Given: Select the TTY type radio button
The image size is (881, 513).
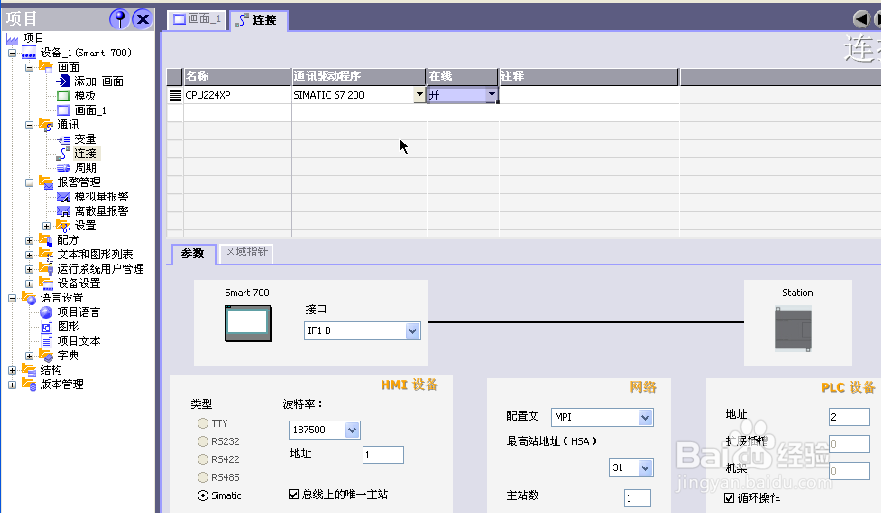Looking at the screenshot, I should pyautogui.click(x=203, y=423).
